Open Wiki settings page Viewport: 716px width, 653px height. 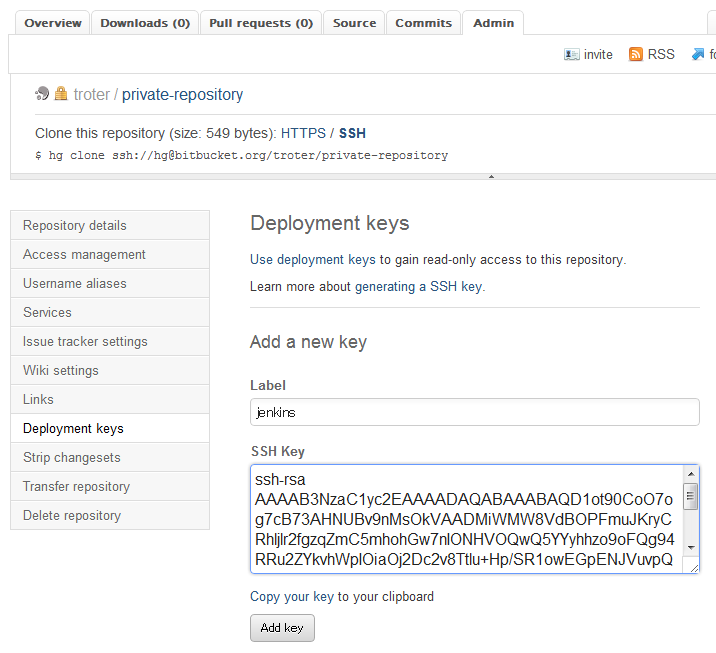(110, 370)
